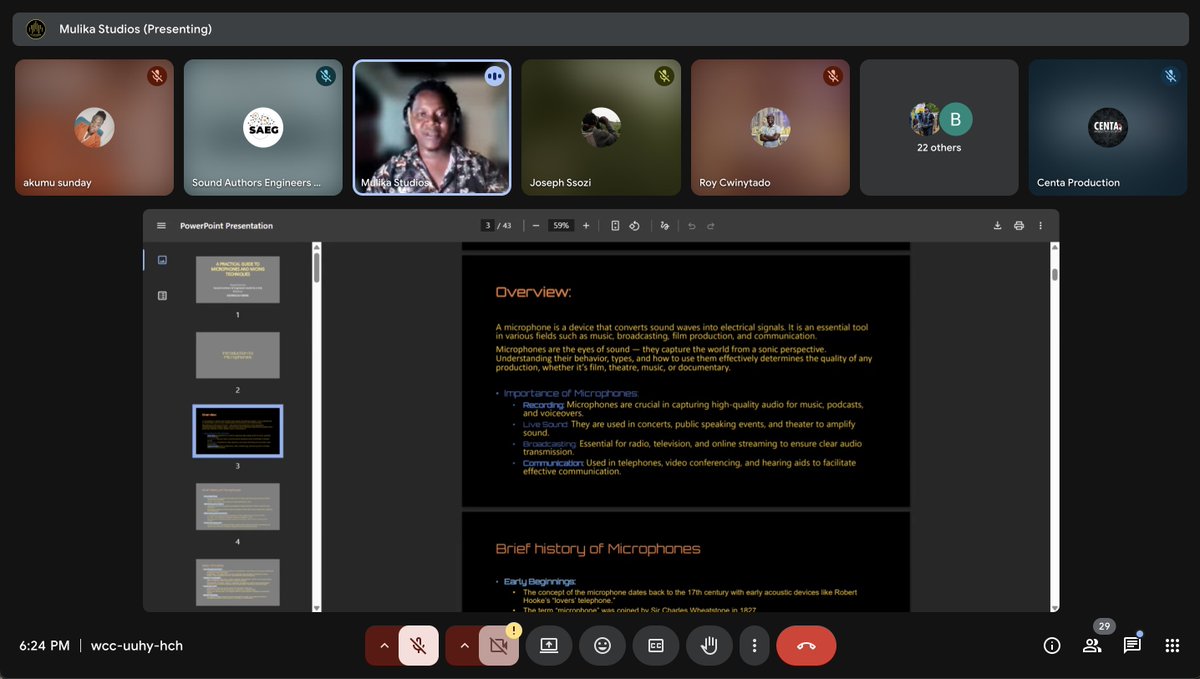Download the presentation PDF
Viewport: 1200px width, 679px height.
coord(997,226)
